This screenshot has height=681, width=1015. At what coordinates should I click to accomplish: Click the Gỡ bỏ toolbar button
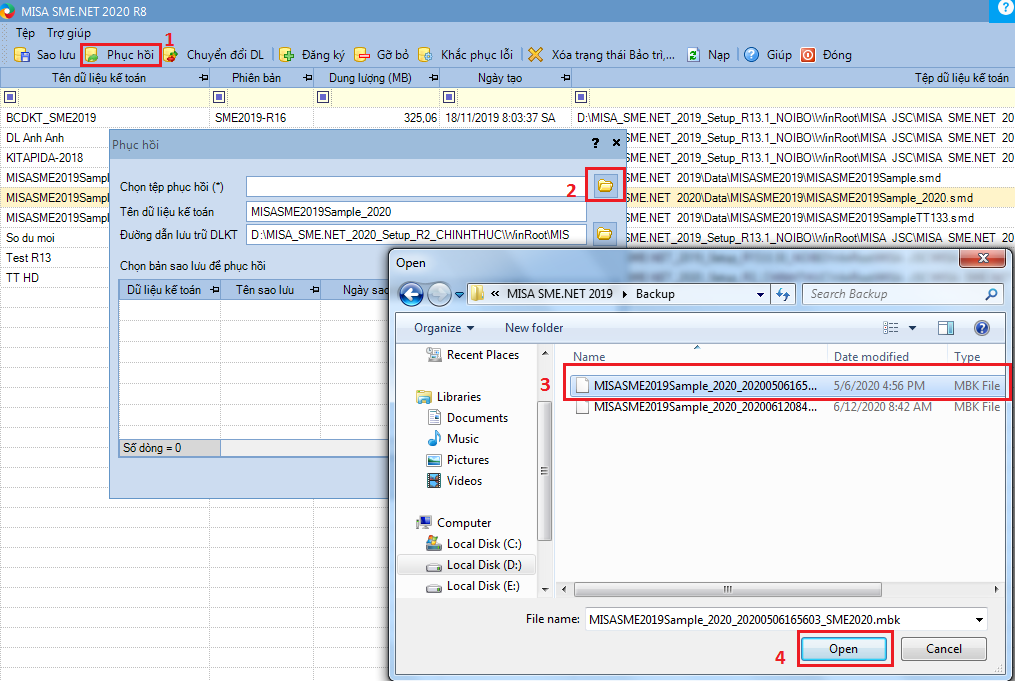coord(382,55)
